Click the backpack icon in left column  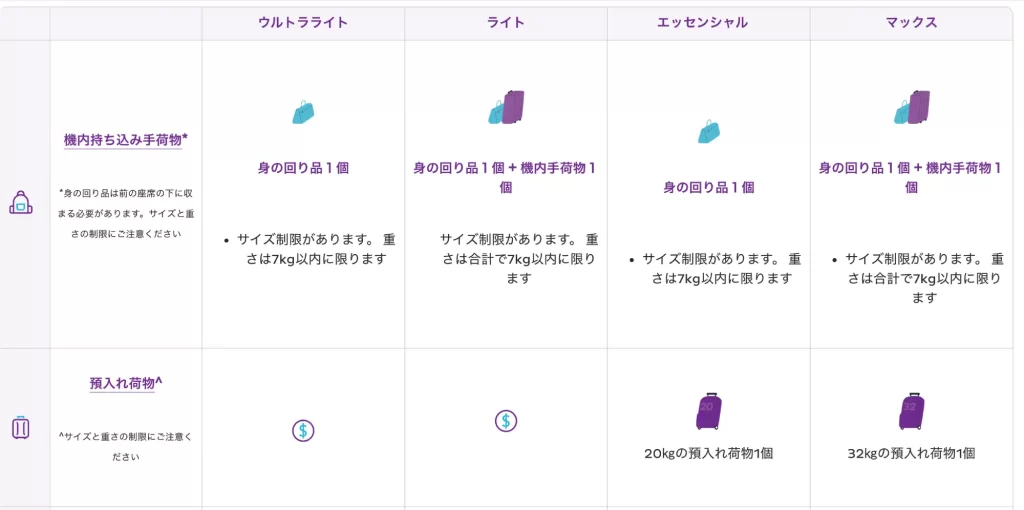point(21,202)
